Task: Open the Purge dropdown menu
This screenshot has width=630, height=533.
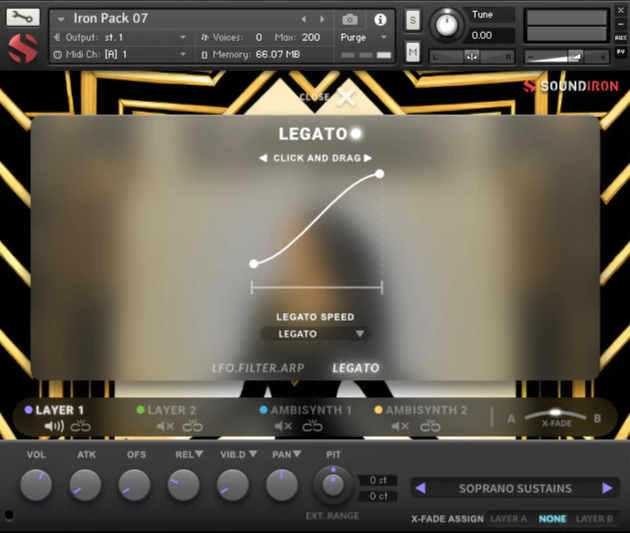Action: (x=365, y=37)
